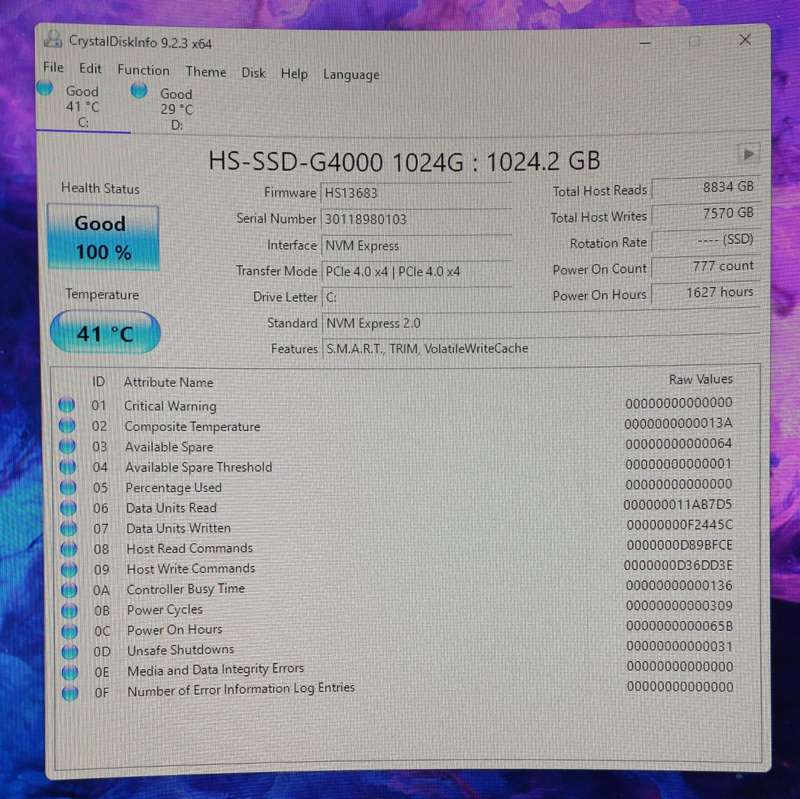800x799 pixels.
Task: Click the status icon for Host Read Commands
Action: pos(69,549)
